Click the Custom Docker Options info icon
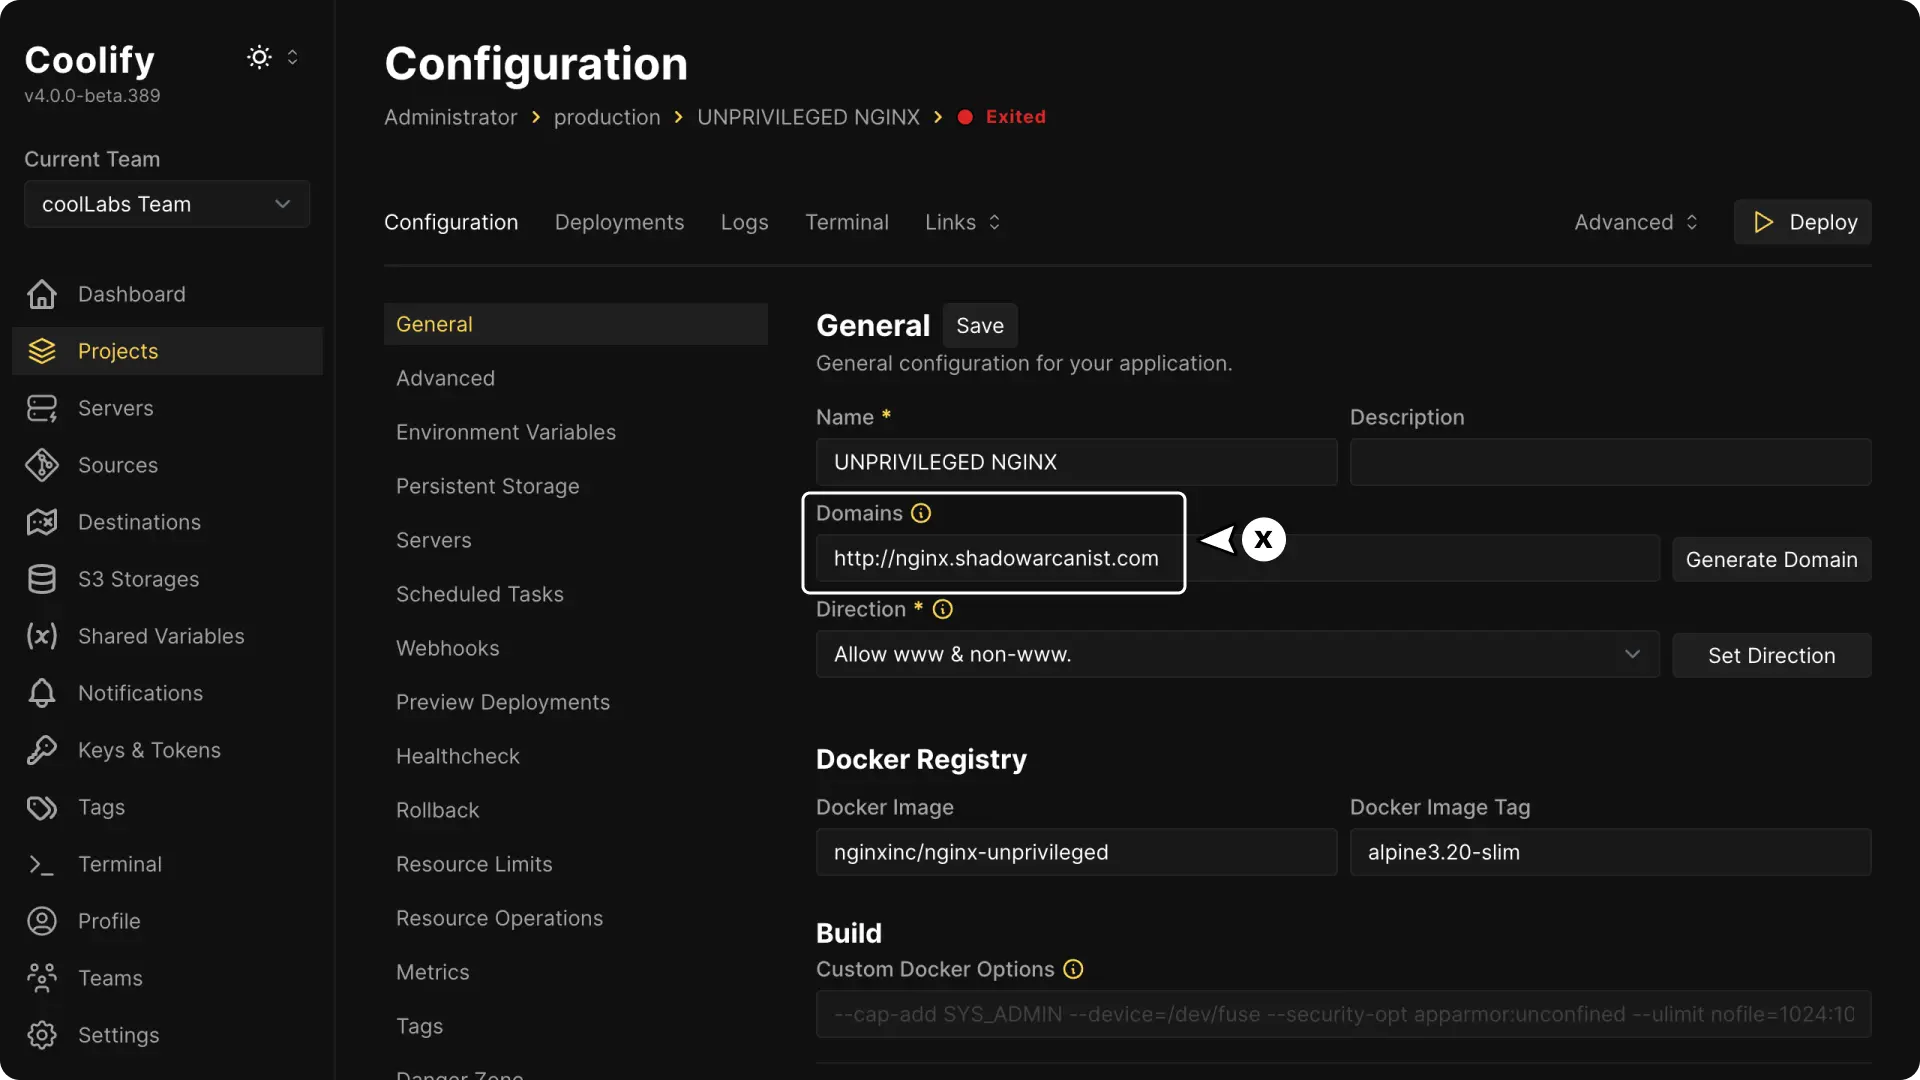Viewport: 1920px width, 1080px height. [1073, 969]
